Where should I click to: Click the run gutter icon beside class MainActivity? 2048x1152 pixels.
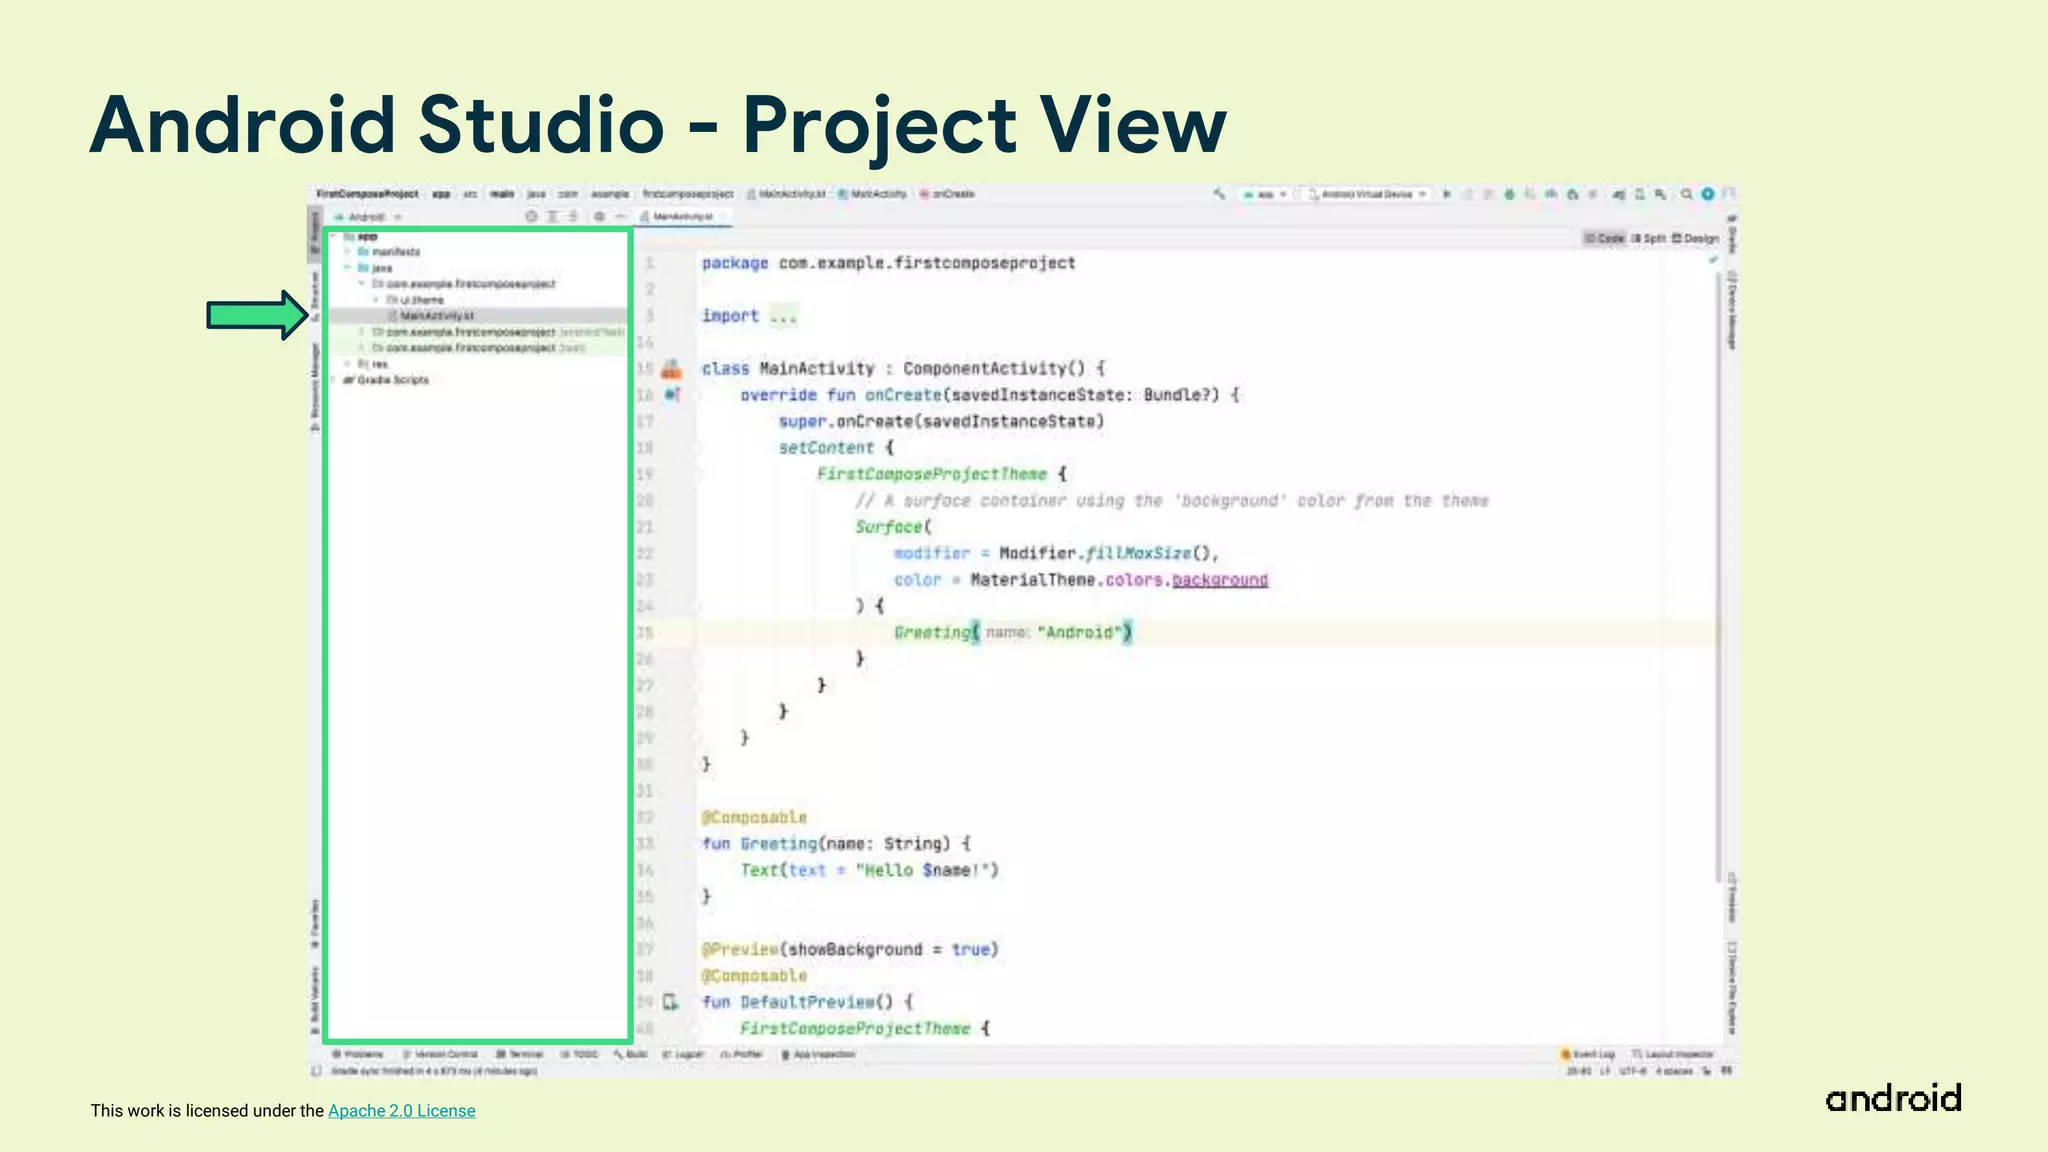(672, 369)
